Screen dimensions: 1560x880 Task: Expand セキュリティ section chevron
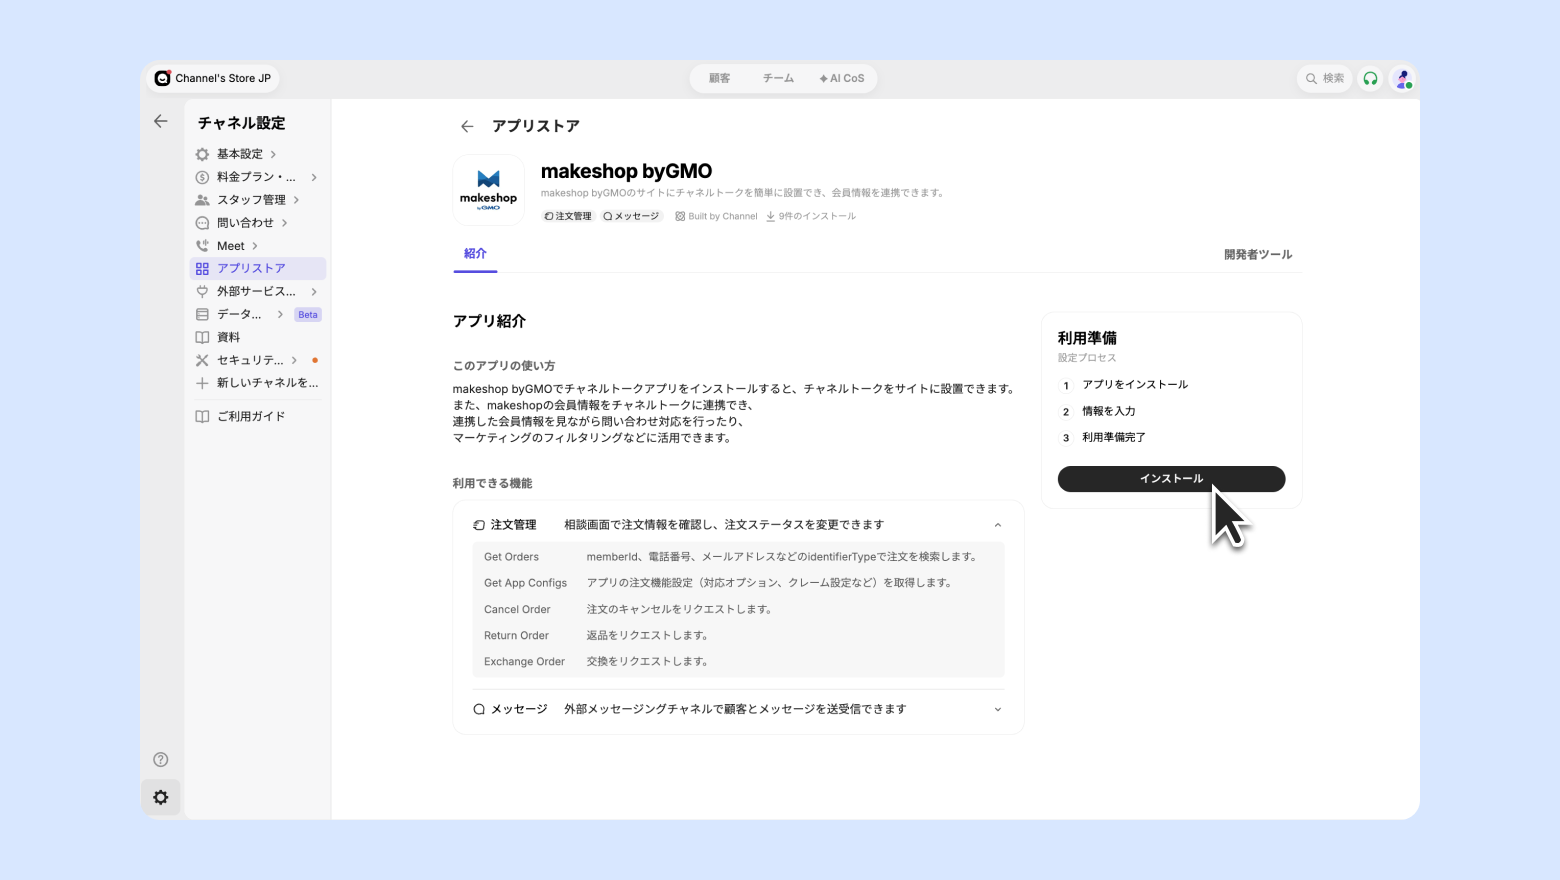(294, 360)
